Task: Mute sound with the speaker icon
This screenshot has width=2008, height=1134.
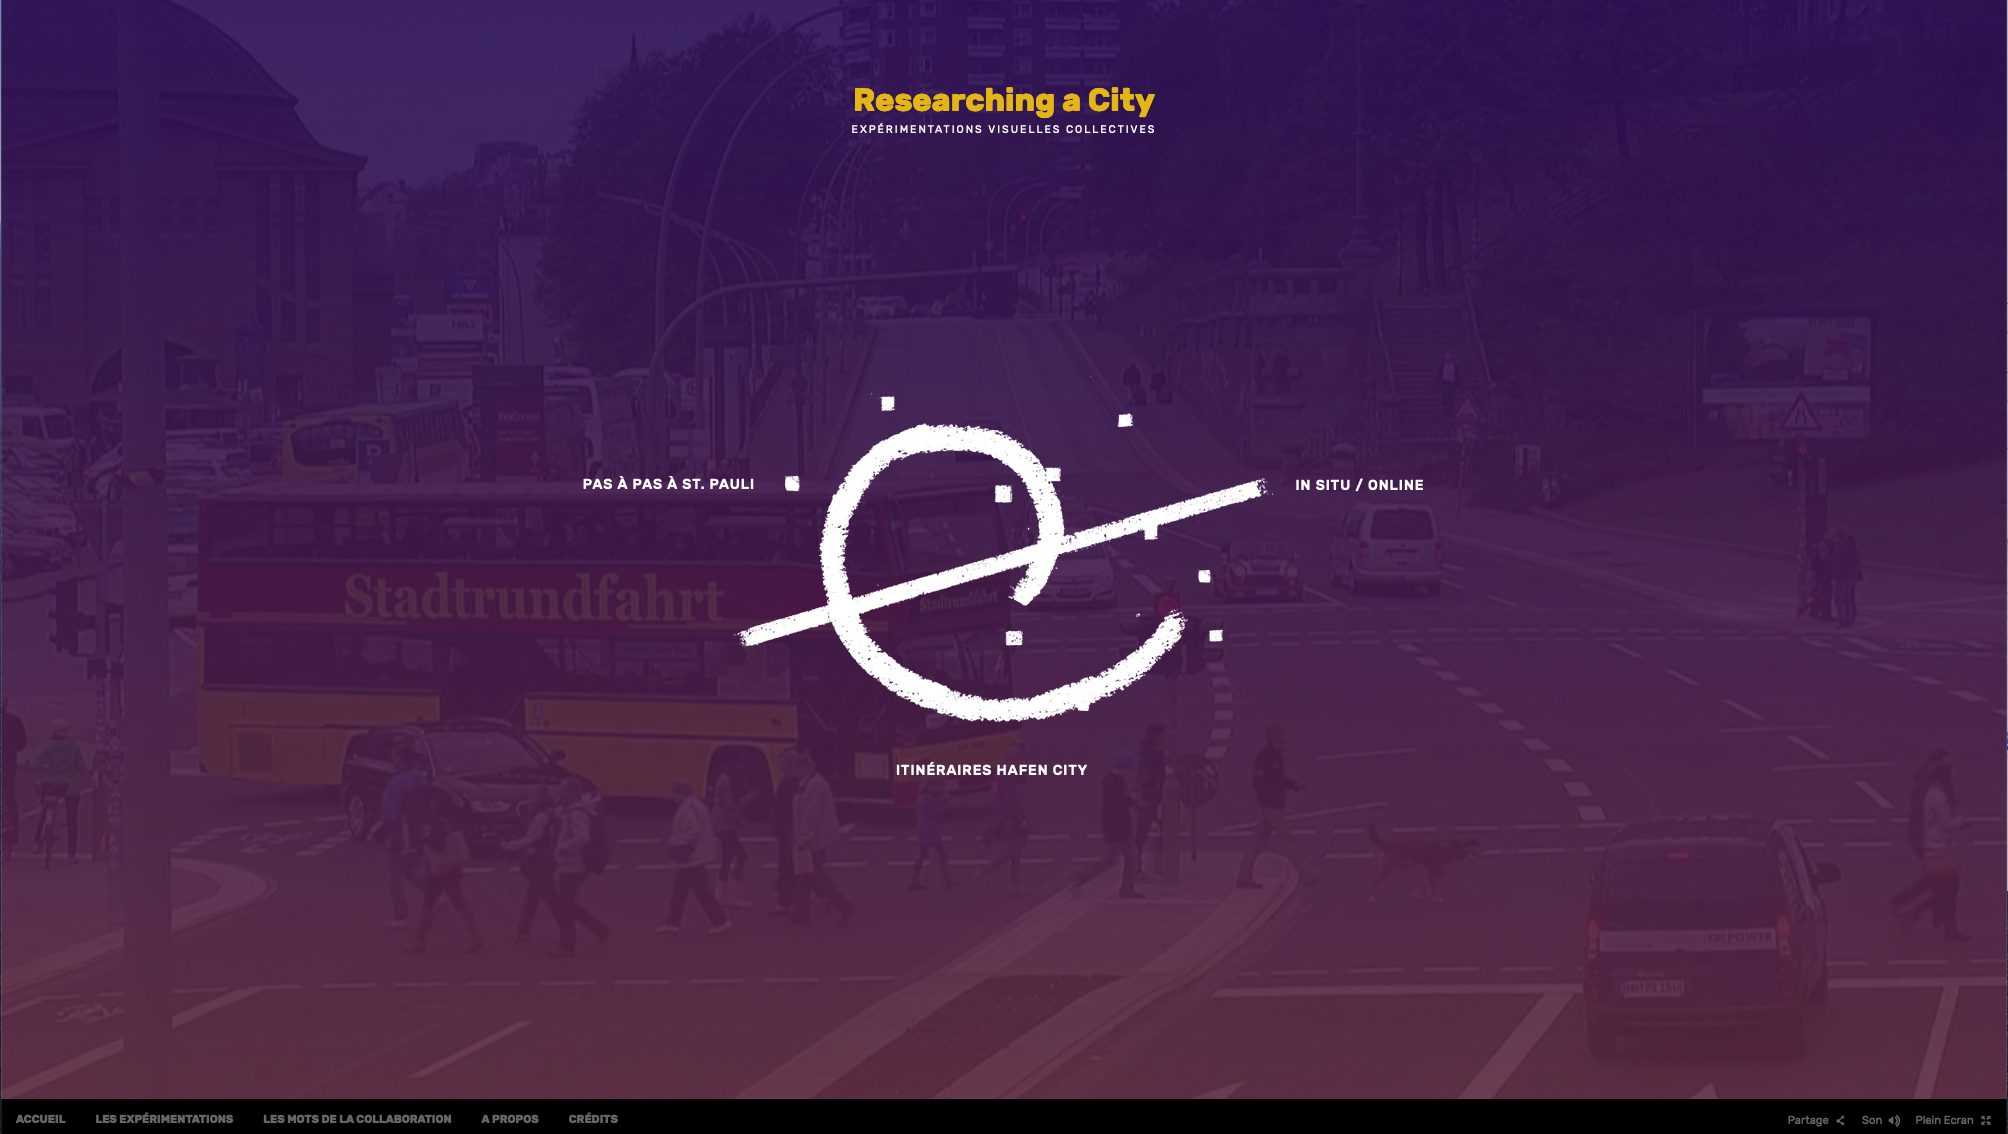Action: 1894,1120
